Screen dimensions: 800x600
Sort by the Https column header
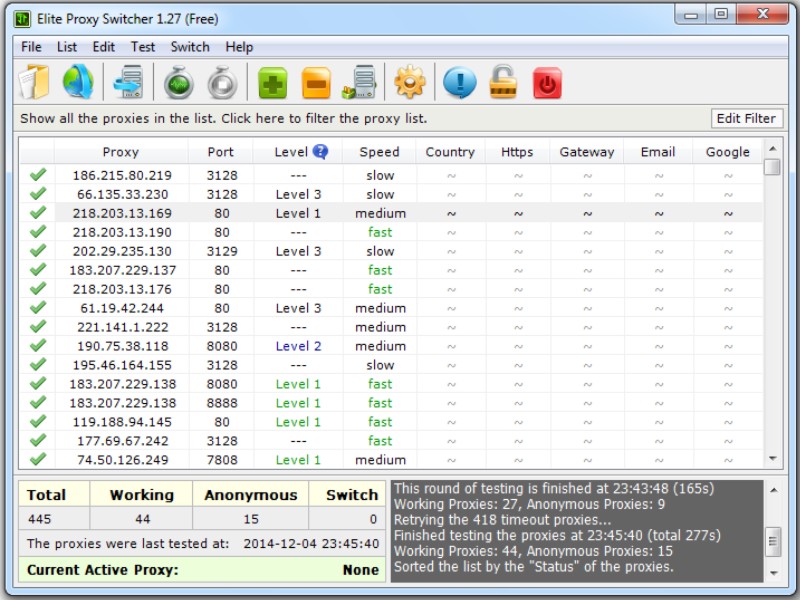[x=517, y=152]
